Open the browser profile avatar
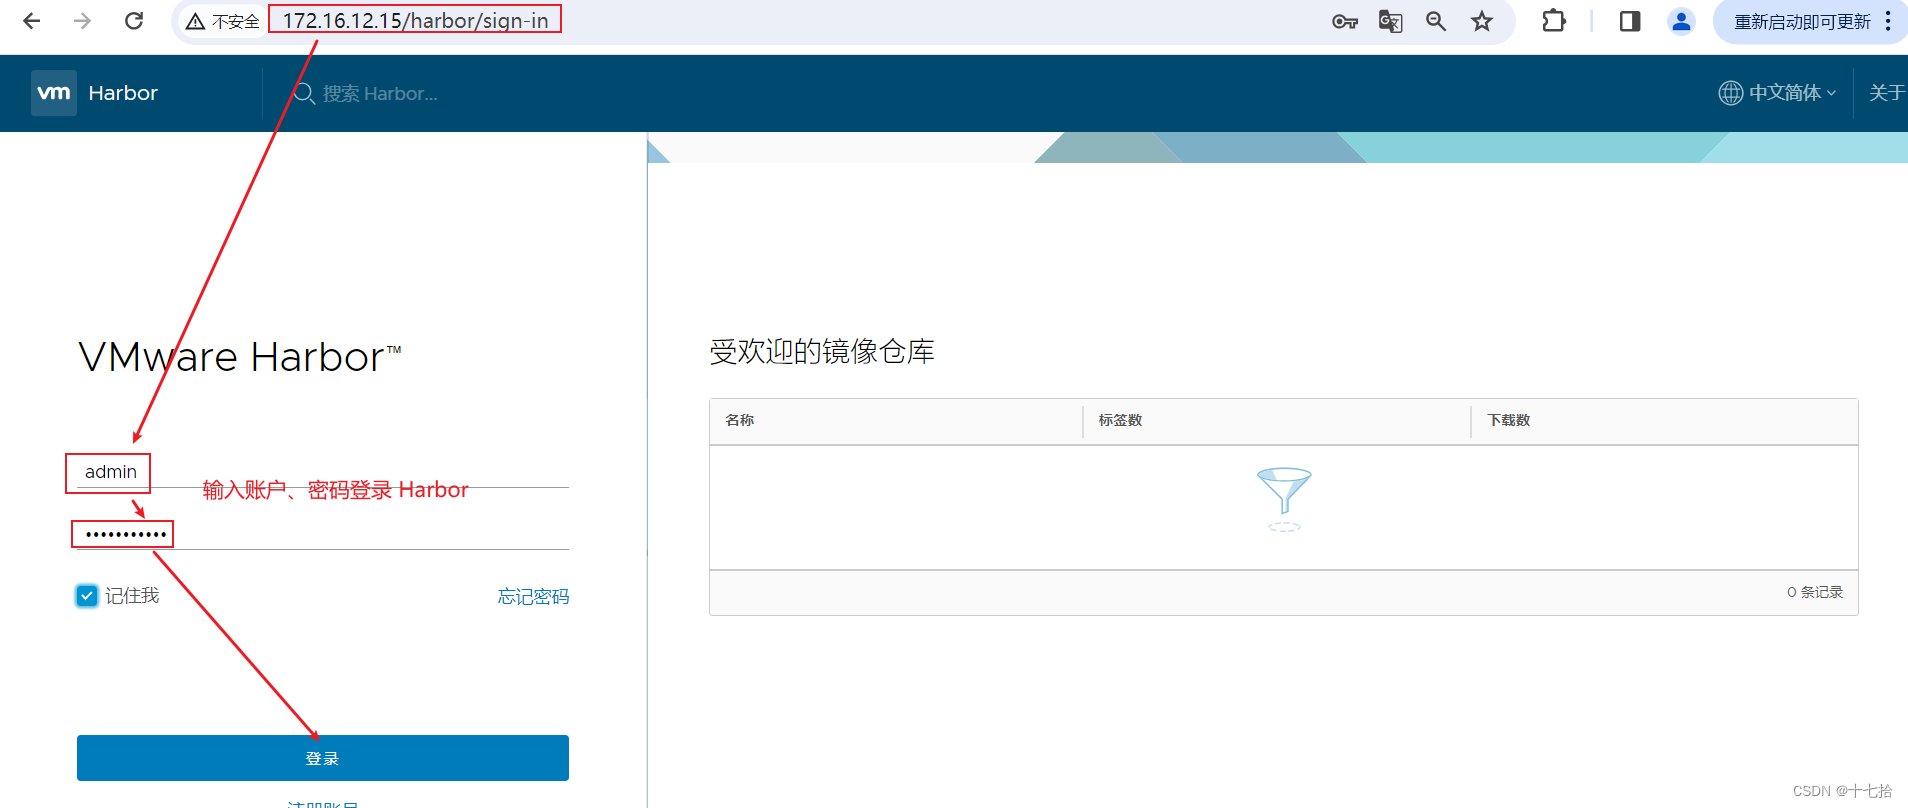1908x808 pixels. 1681,21
